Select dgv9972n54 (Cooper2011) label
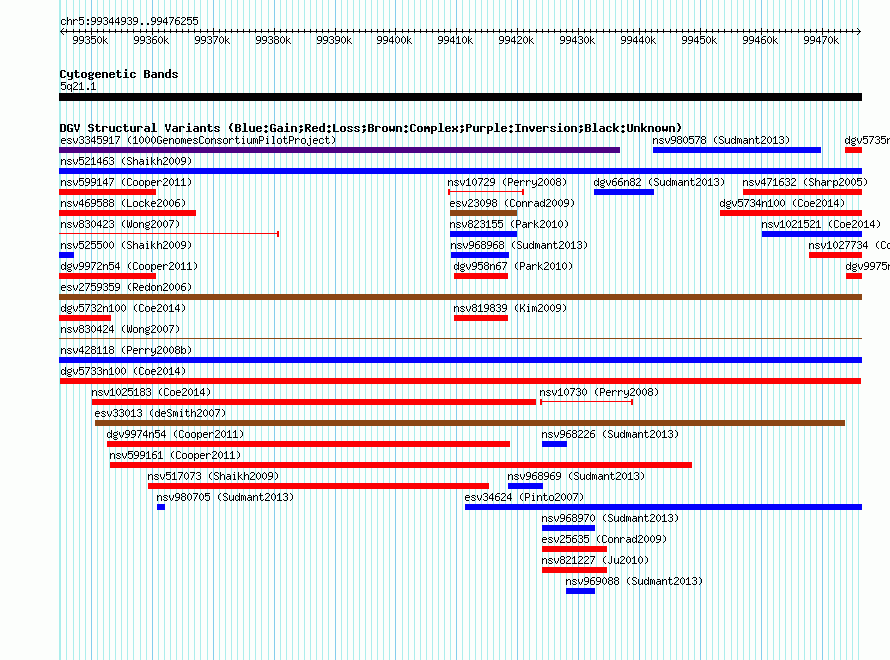 pyautogui.click(x=129, y=266)
